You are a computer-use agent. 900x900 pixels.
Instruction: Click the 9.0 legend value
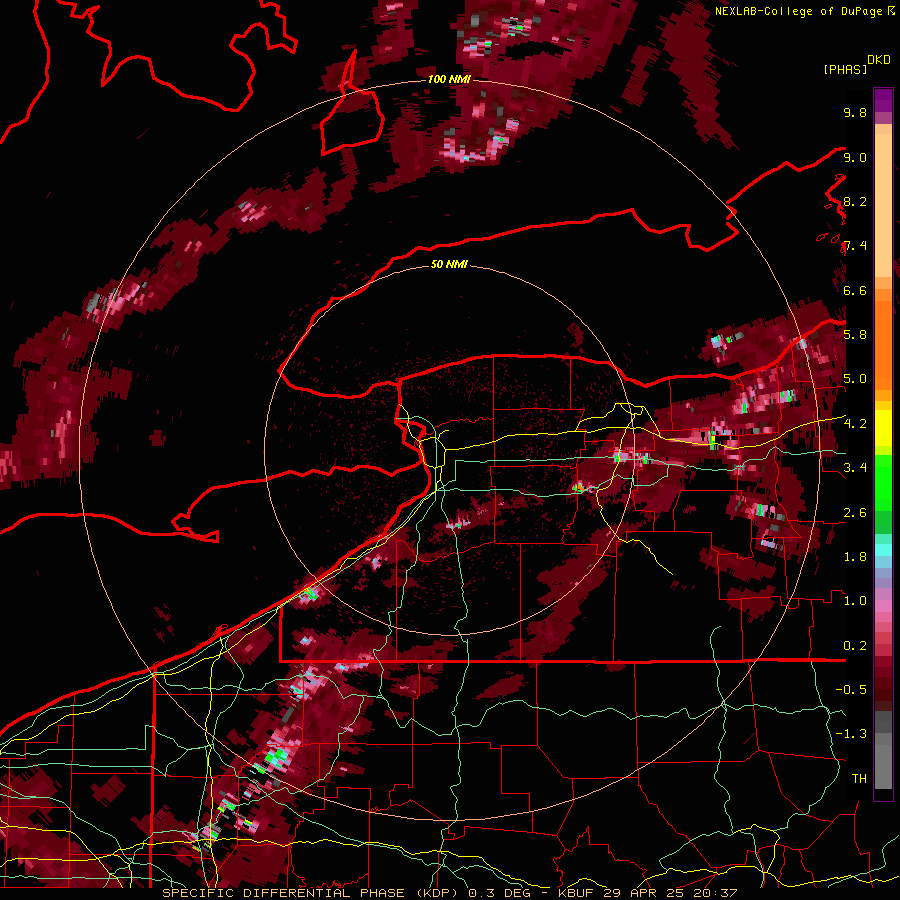(x=855, y=157)
